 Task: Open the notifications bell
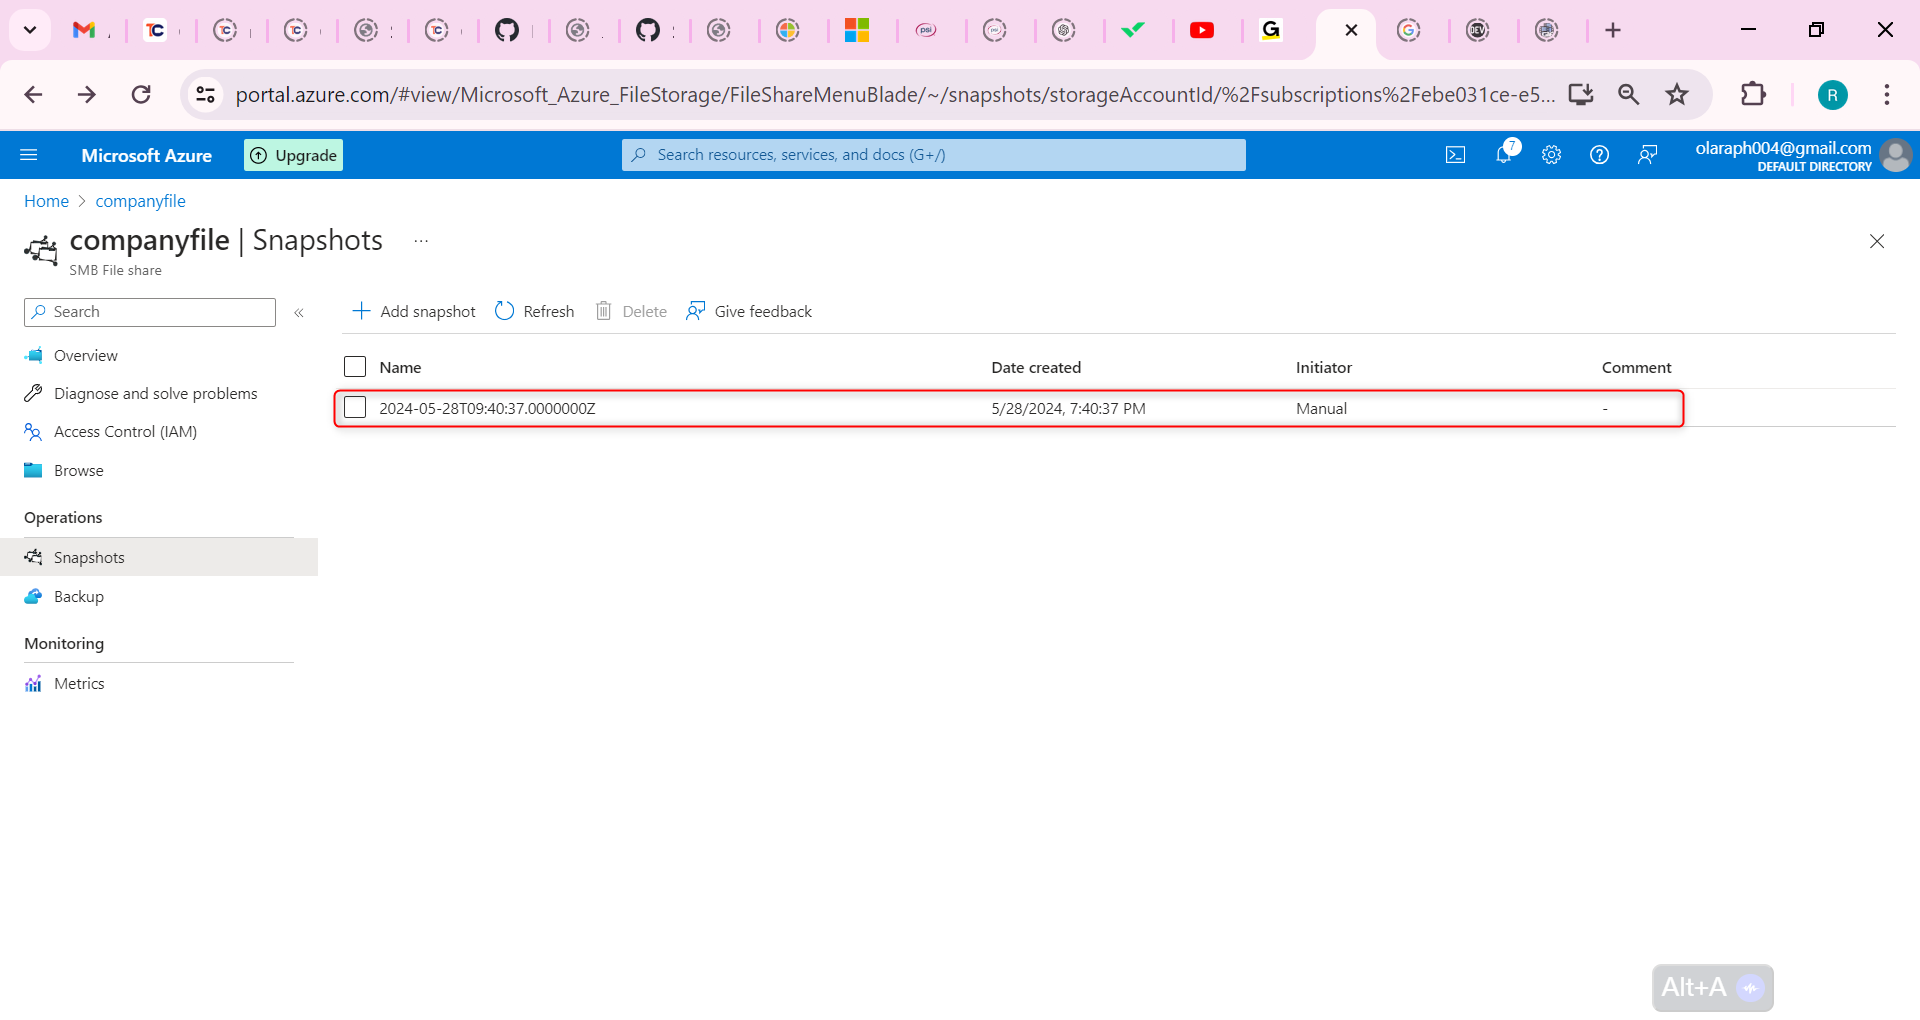coord(1503,155)
